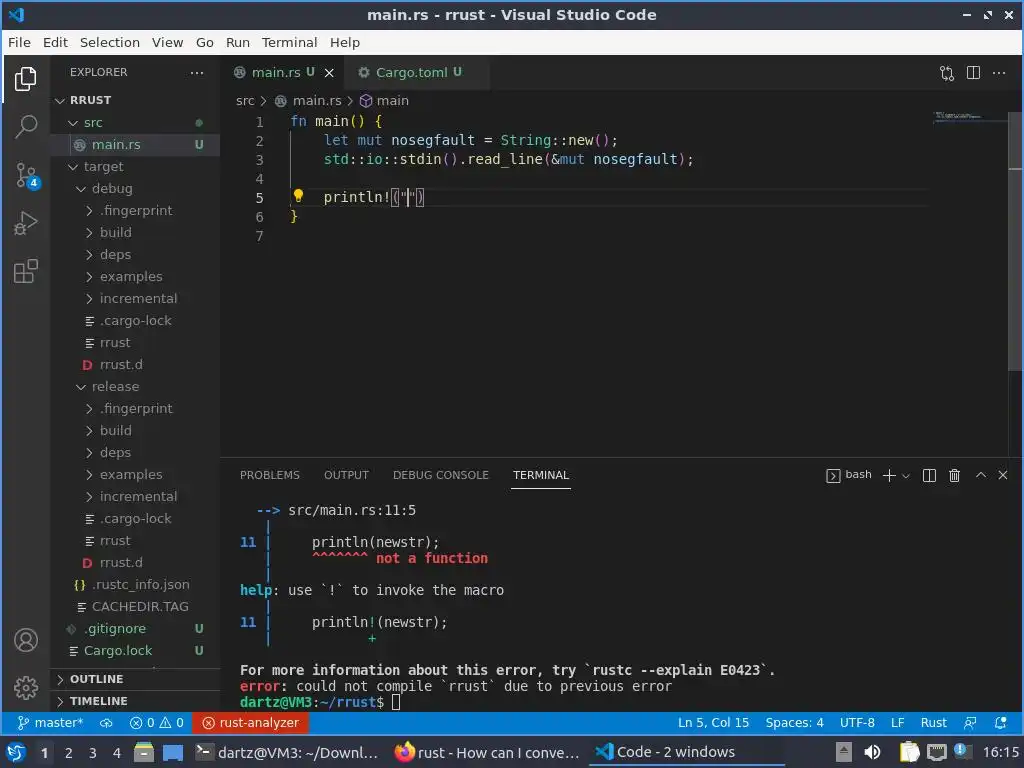Click the editor vertical scrollbar
Image resolution: width=1024 pixels, height=768 pixels.
click(1016, 242)
